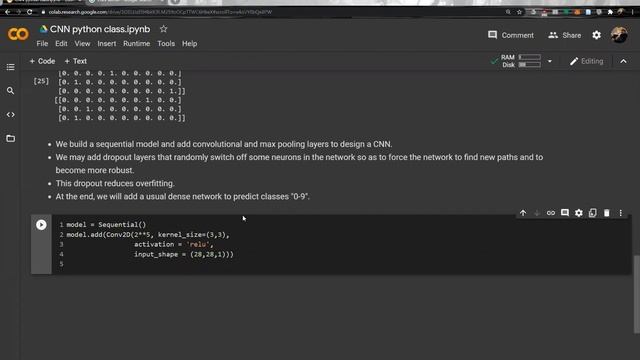Mirror cell in tab icon
640x360 pixels.
click(593, 213)
